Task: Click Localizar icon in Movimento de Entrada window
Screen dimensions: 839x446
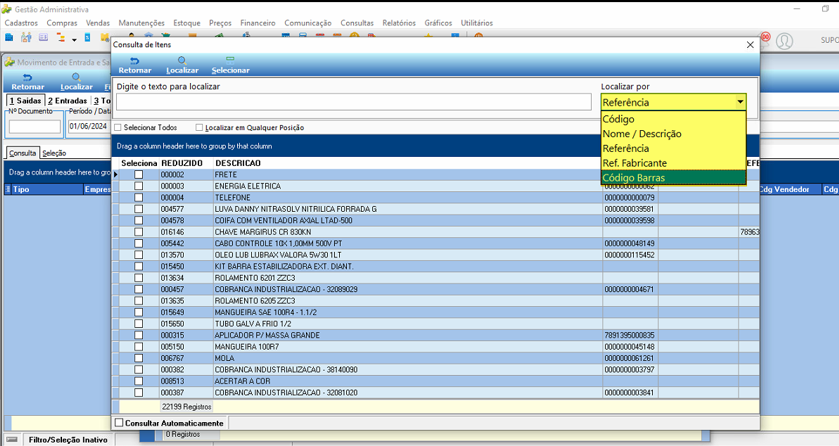Action: 76,78
